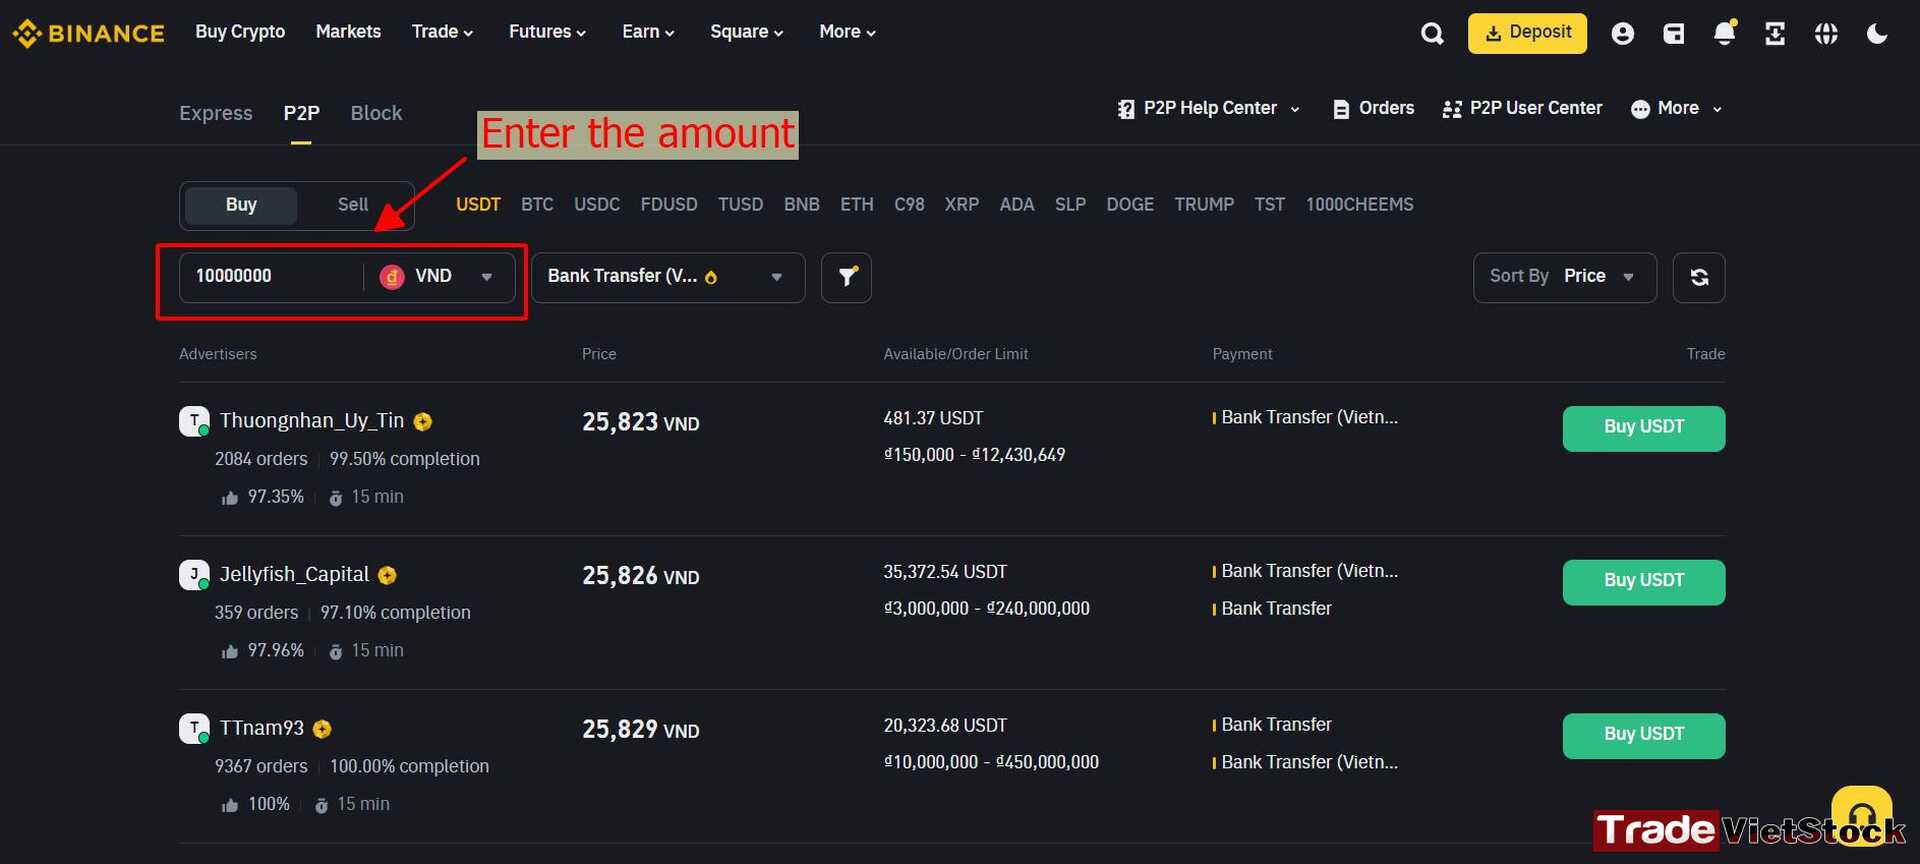Viewport: 1920px width, 864px height.
Task: Click Thuongnhan_Uy_Tin verified badge
Action: click(423, 422)
